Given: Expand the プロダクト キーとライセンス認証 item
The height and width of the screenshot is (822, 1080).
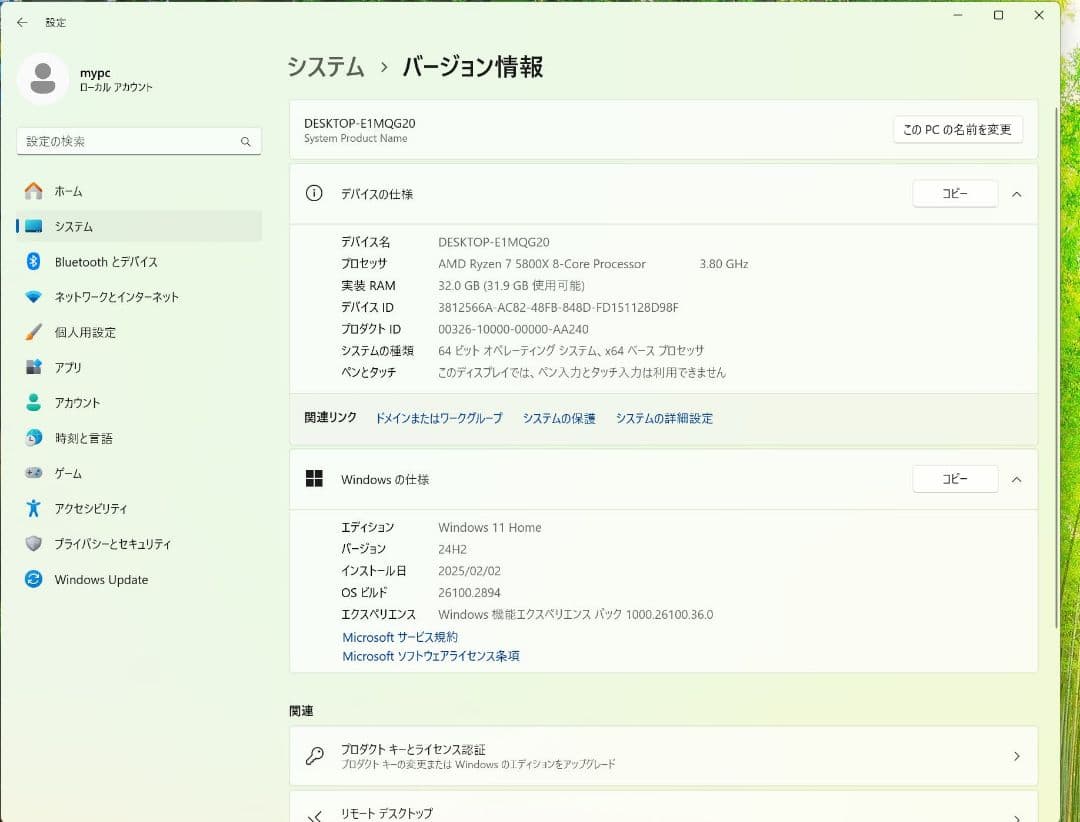Looking at the screenshot, I should [1016, 756].
